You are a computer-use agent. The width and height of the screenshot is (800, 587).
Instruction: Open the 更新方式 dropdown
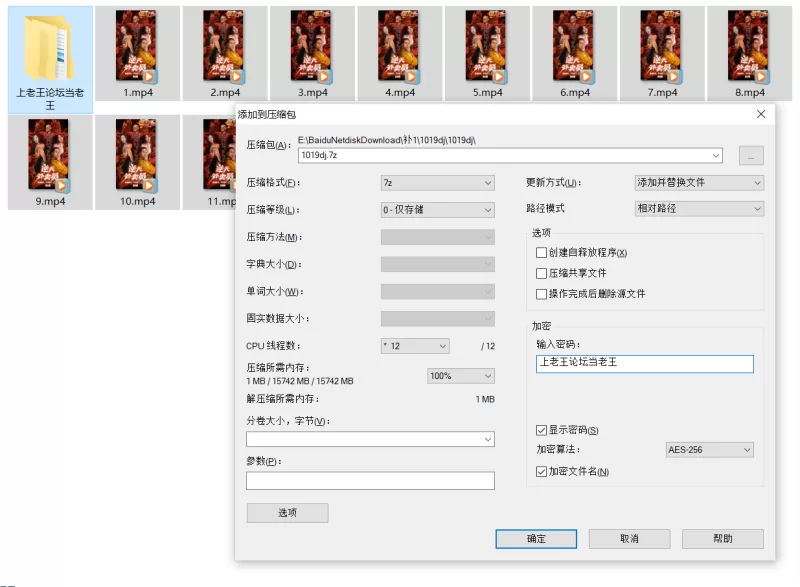tap(699, 183)
